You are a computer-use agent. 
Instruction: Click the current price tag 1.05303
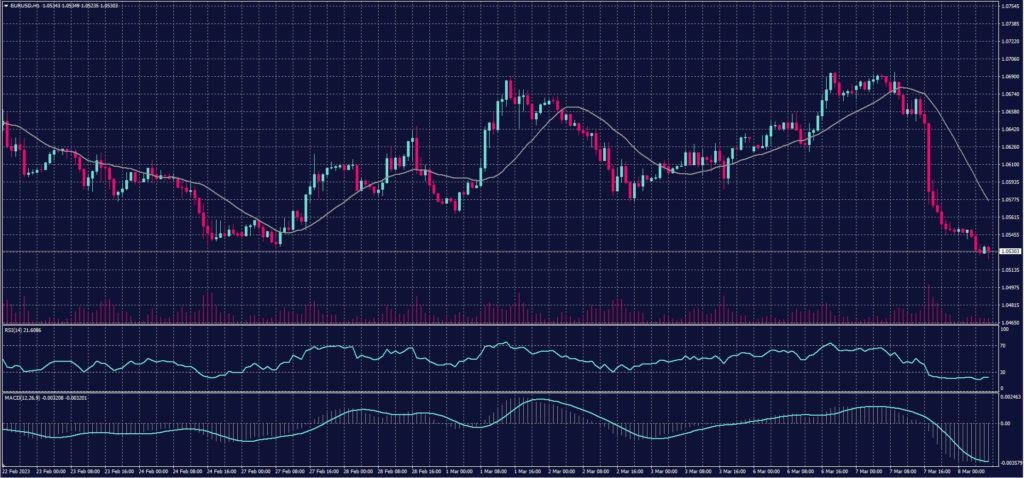point(1008,251)
